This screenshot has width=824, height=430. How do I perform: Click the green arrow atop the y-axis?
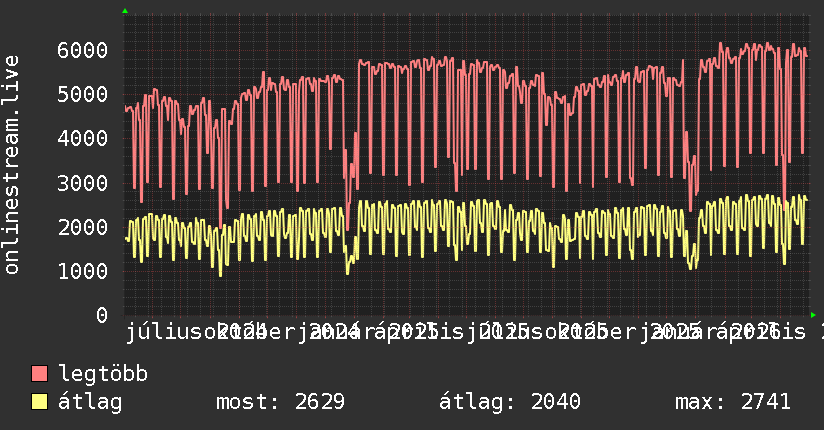tap(125, 11)
